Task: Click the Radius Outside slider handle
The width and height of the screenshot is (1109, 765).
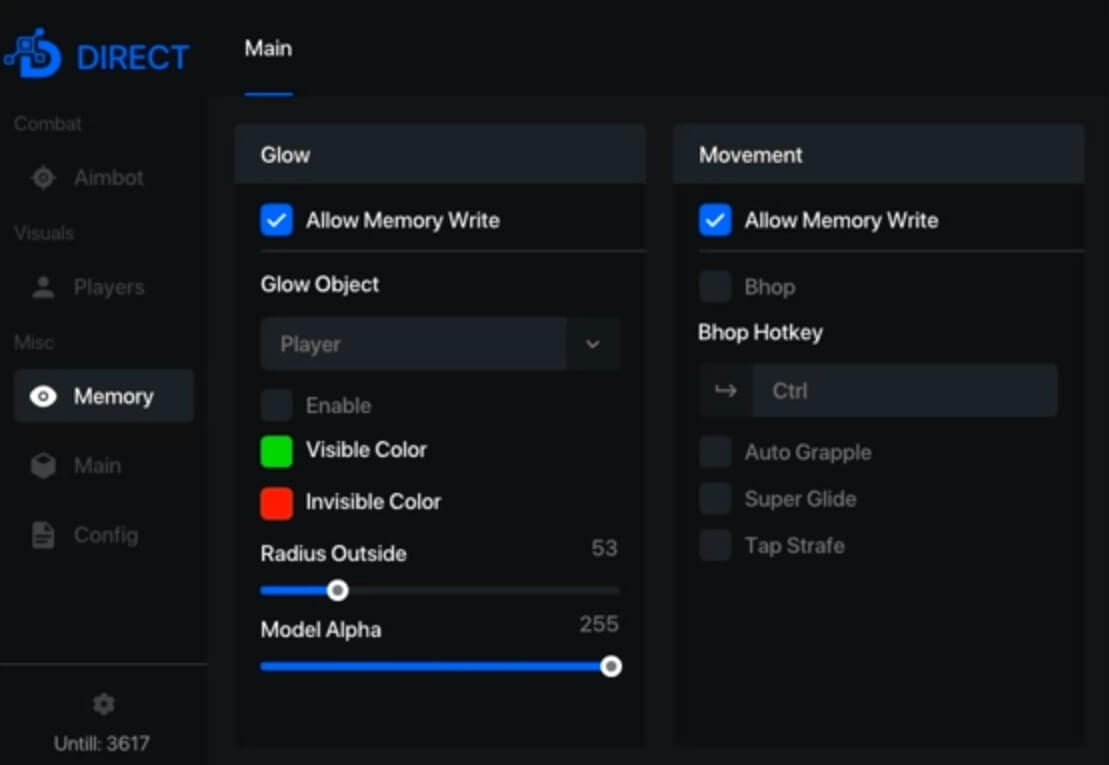Action: click(338, 591)
